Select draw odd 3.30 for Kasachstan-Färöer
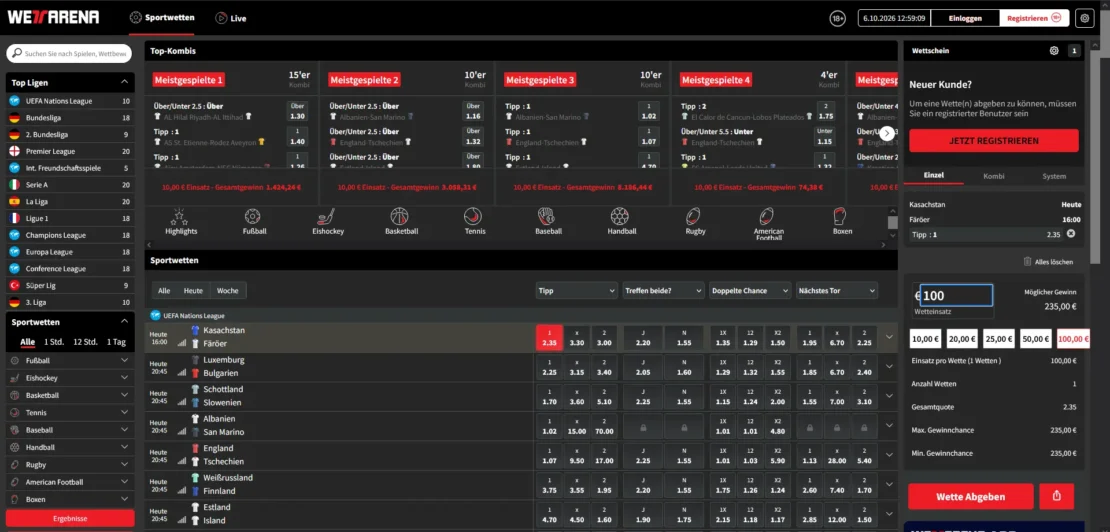The width and height of the screenshot is (1110, 532). 577,337
